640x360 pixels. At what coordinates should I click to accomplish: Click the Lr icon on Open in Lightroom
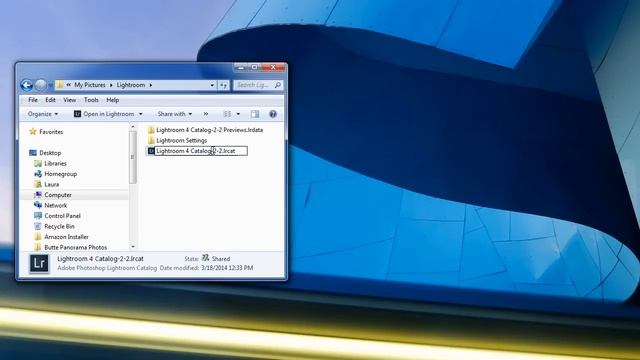tap(77, 114)
